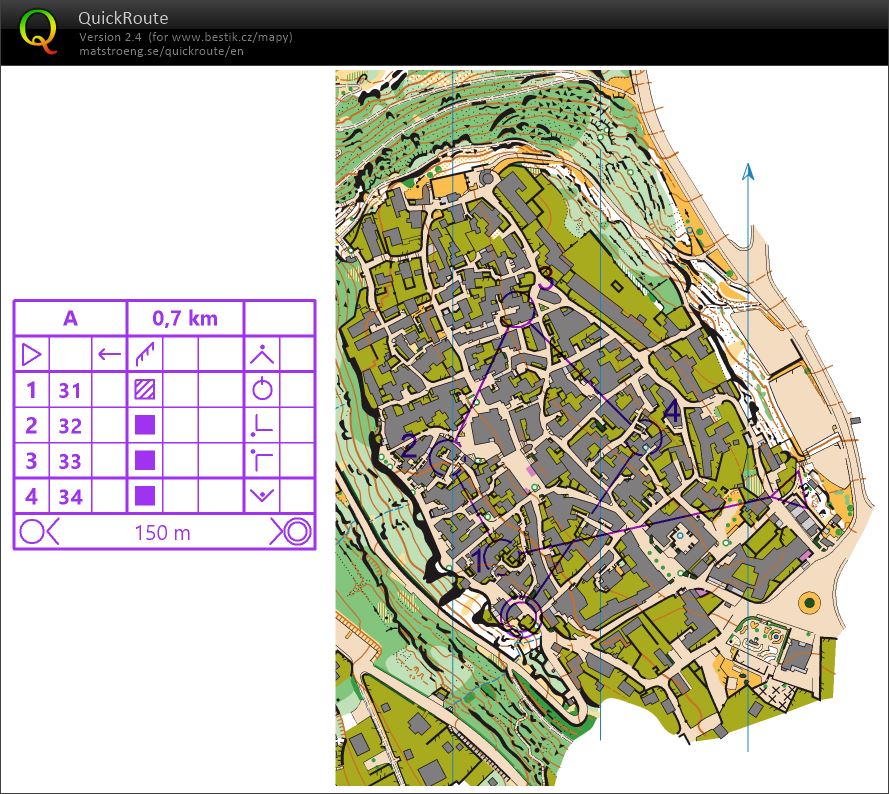
Task: Click the filled square symbol in row 34
Action: (x=145, y=495)
